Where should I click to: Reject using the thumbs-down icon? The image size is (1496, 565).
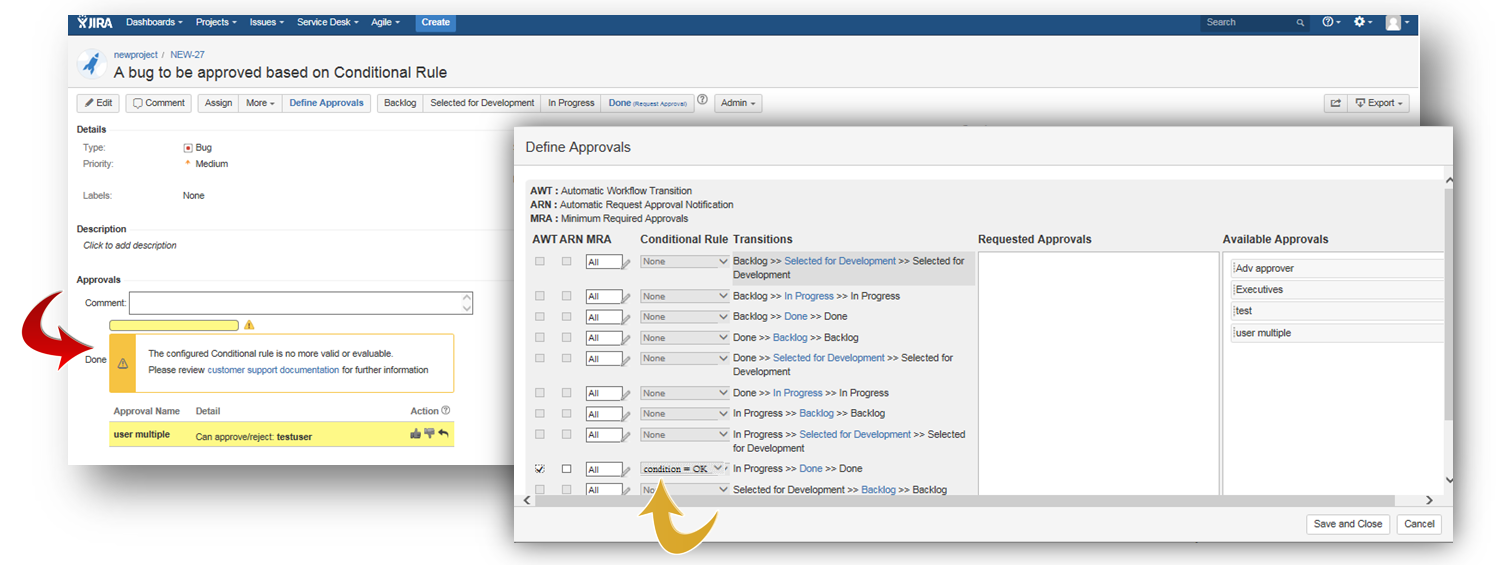[429, 434]
